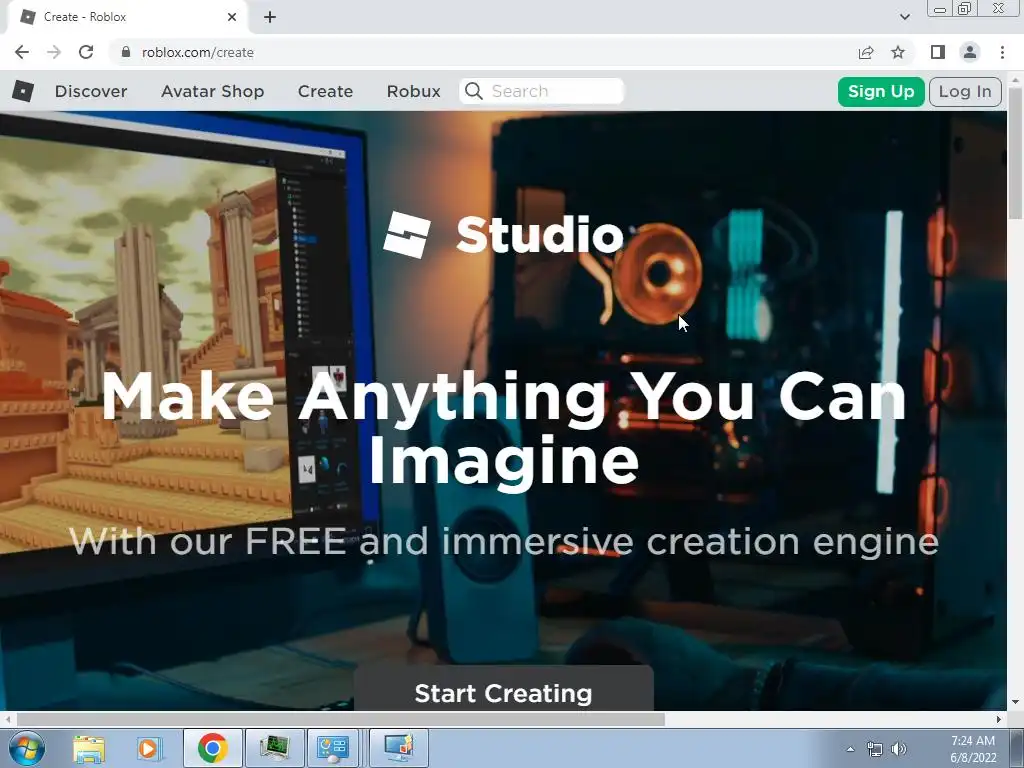Click the volume speaker tray icon
This screenshot has width=1024, height=768.
pos(899,749)
